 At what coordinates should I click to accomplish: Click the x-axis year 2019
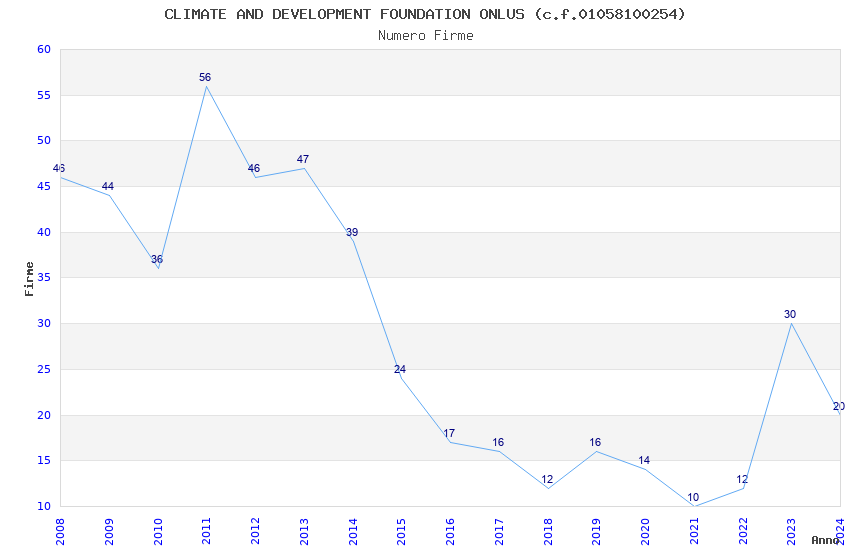point(596,531)
